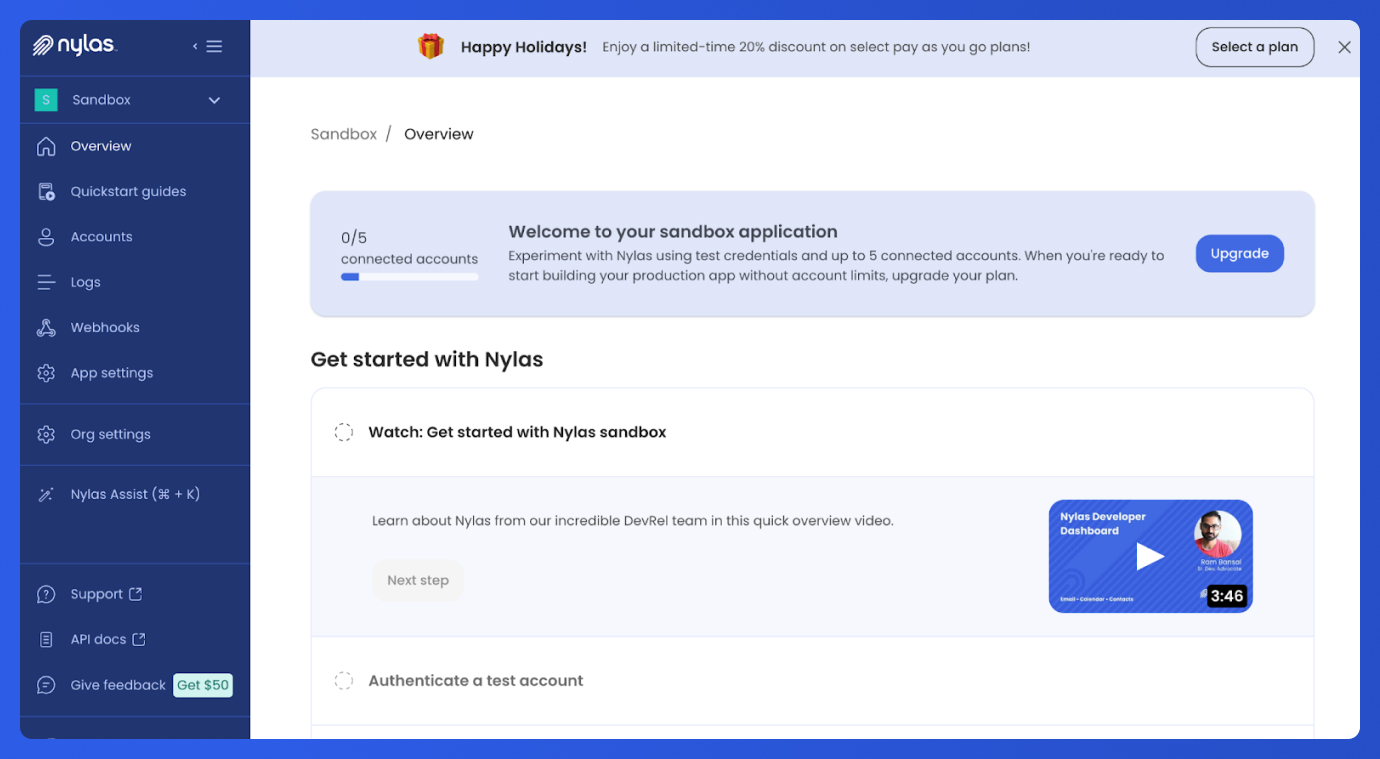Click the Welcome to your sandbox application heading
The width and height of the screenshot is (1380, 759).
pyautogui.click(x=673, y=232)
